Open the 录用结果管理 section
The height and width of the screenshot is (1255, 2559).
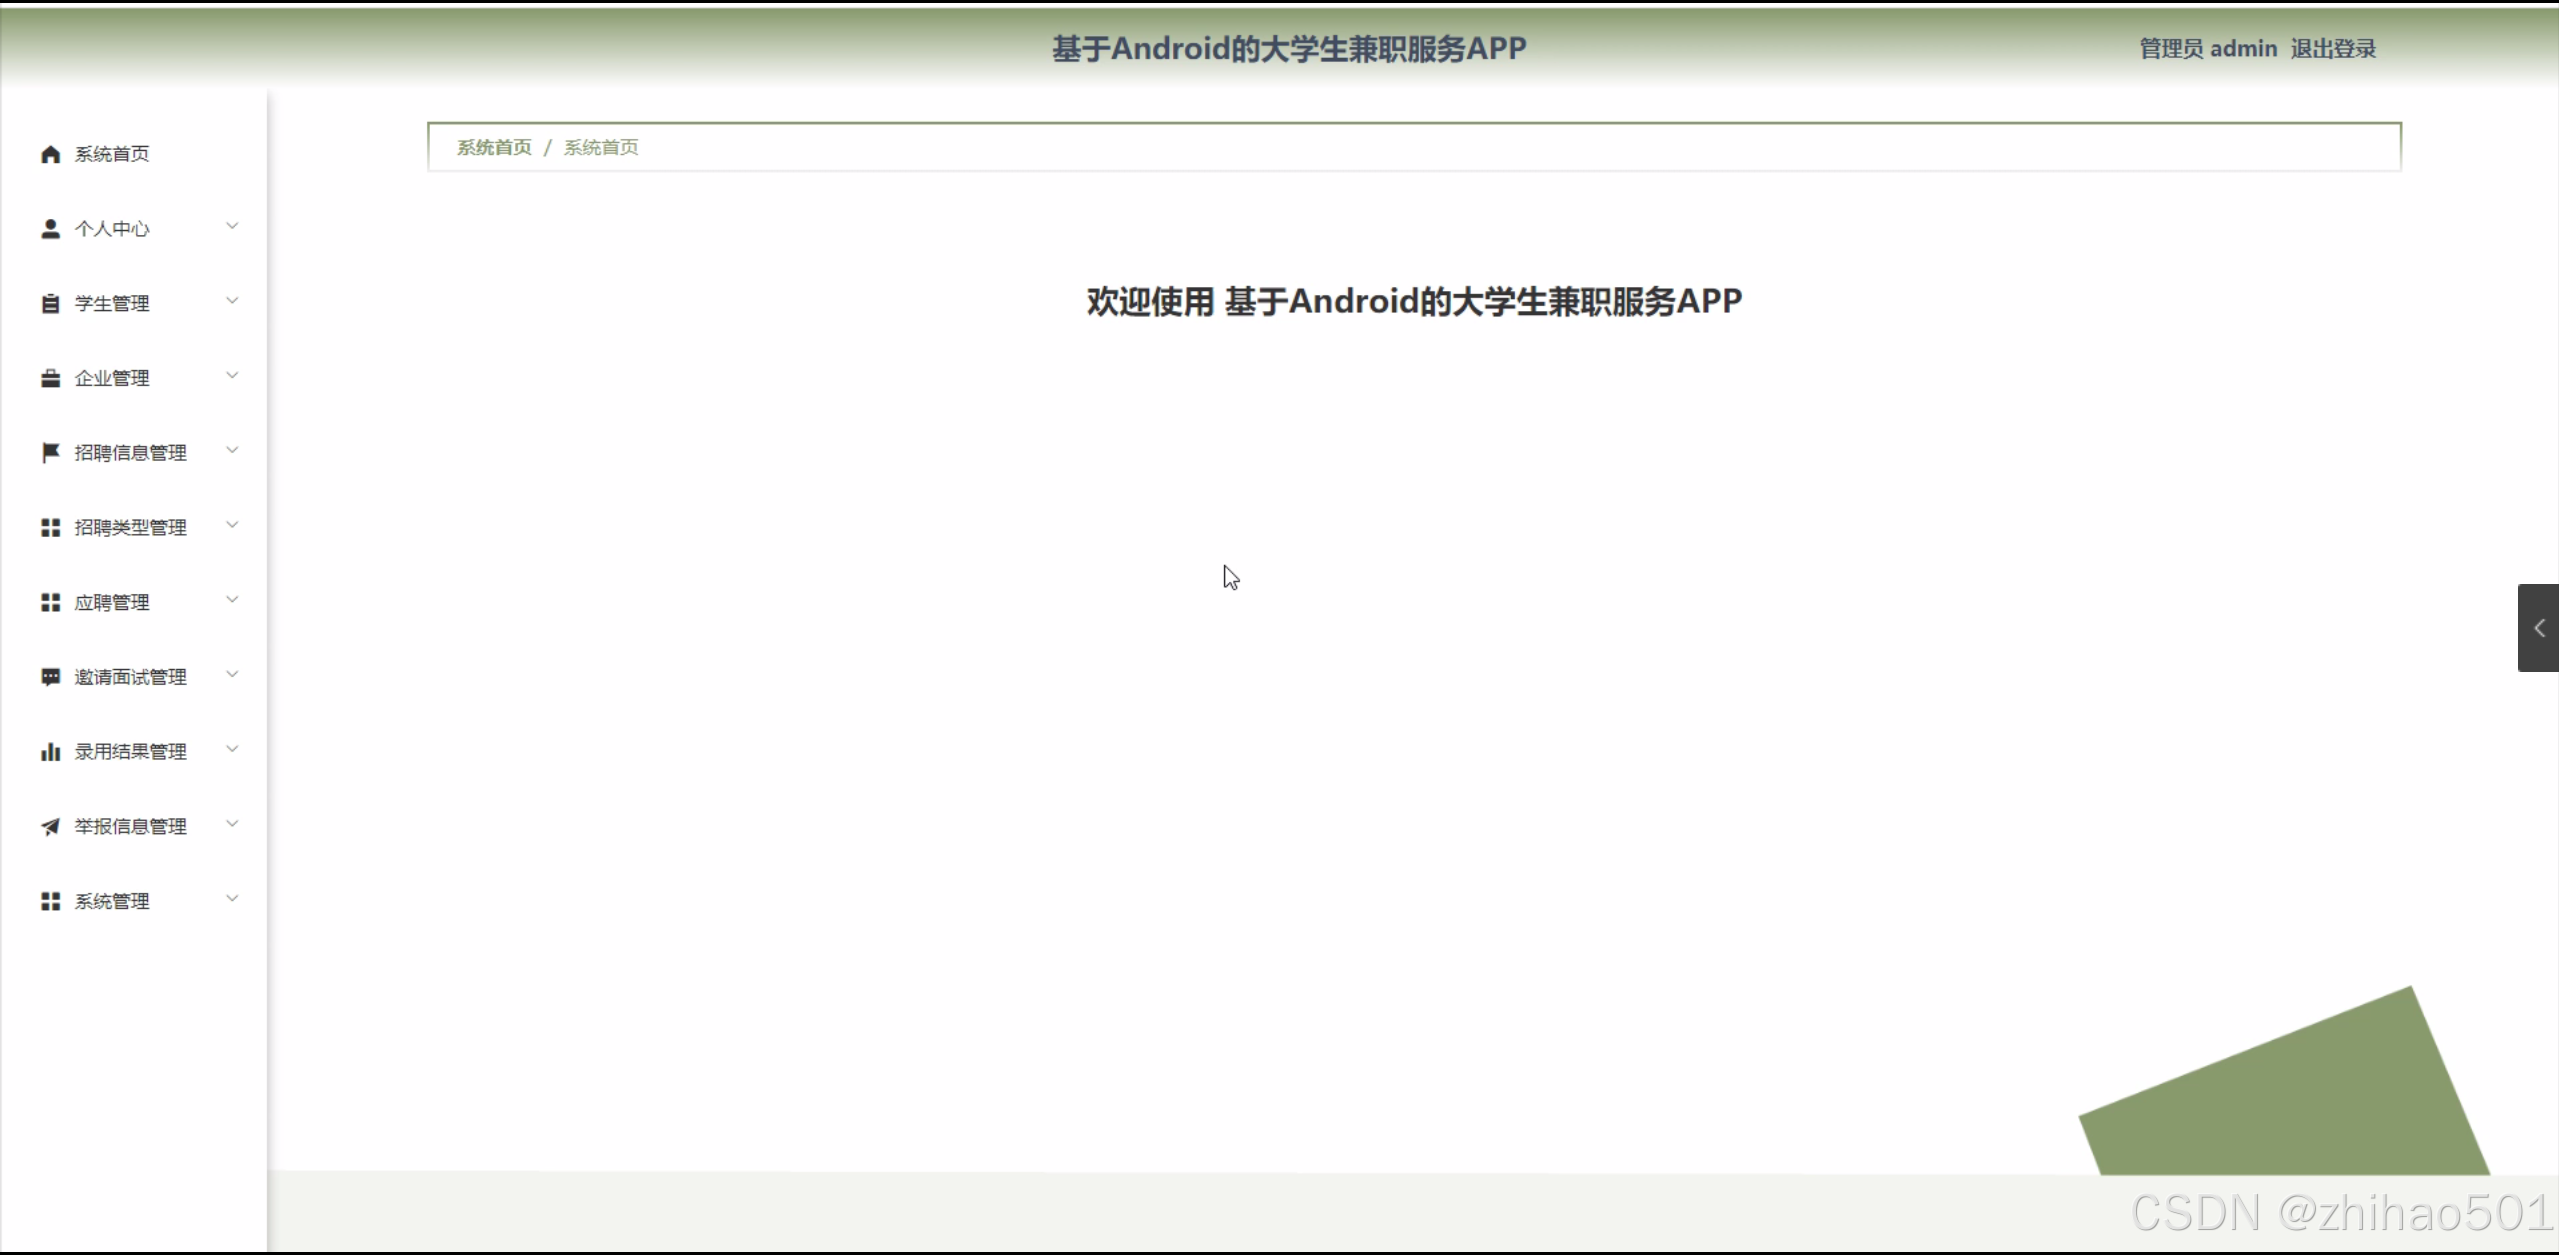coord(130,751)
